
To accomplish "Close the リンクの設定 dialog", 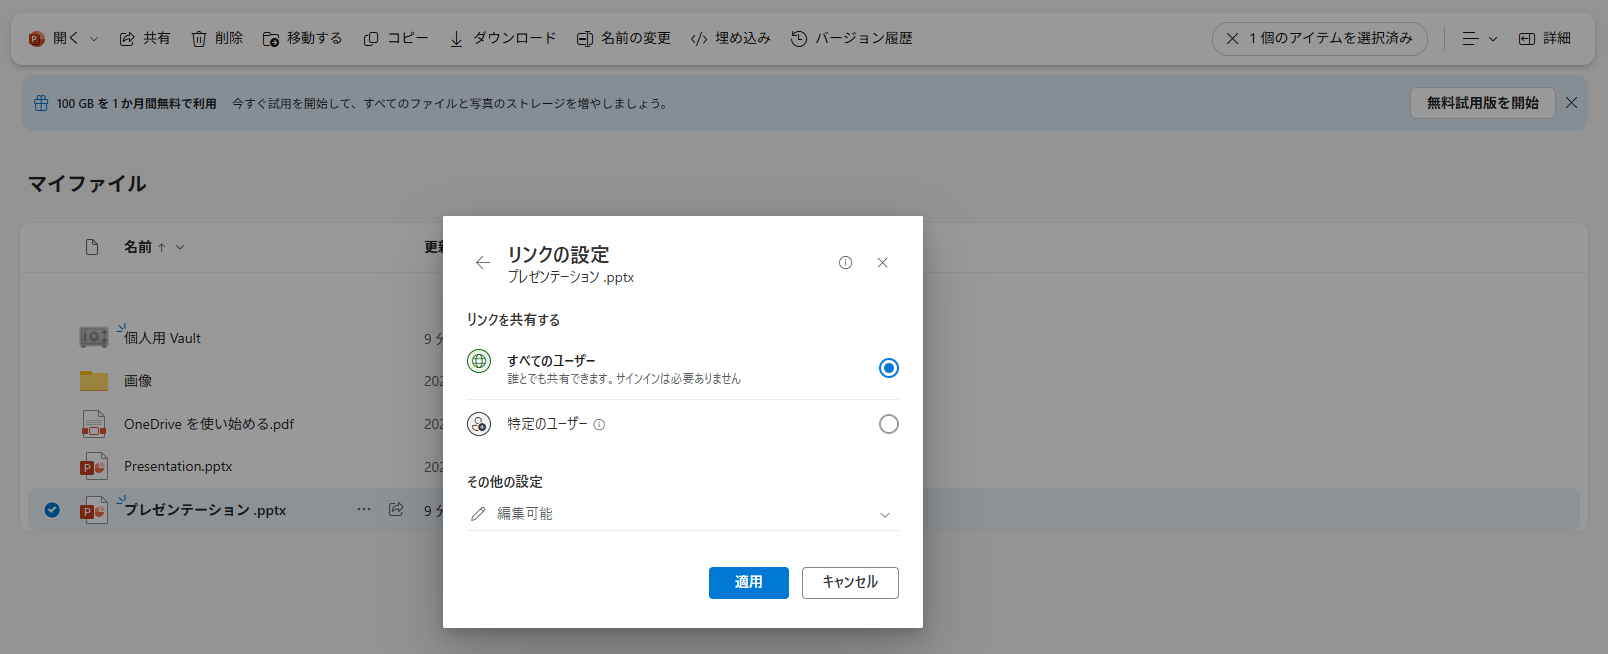I will 882,263.
